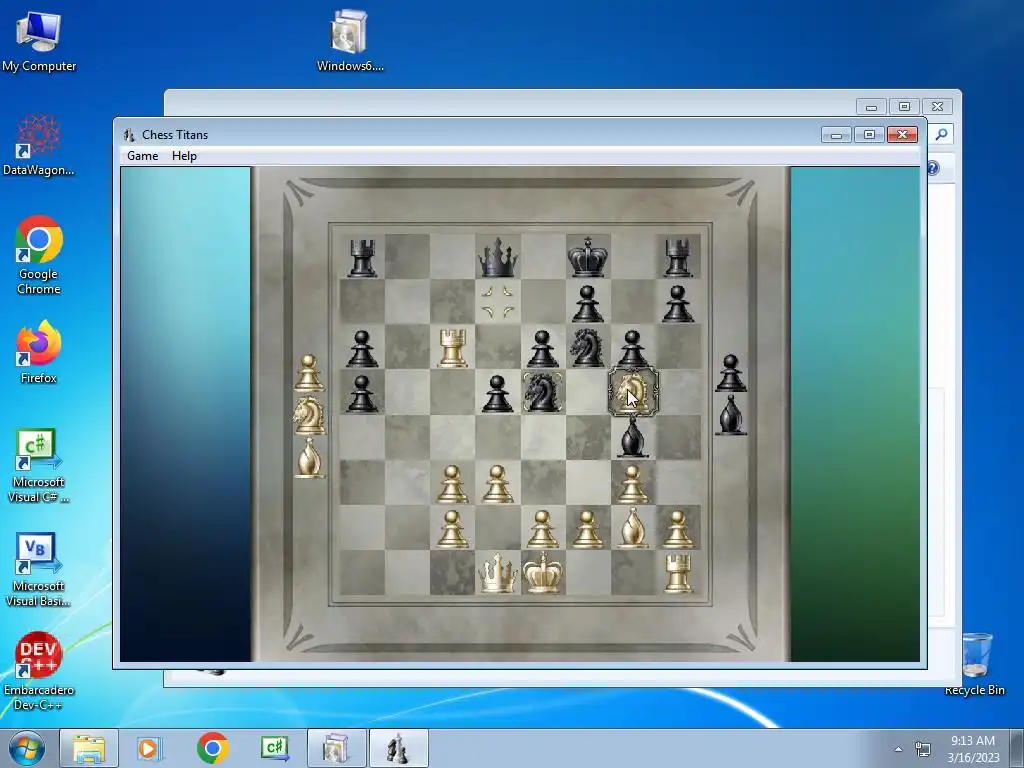The height and width of the screenshot is (768, 1024).
Task: Open the Game menu
Action: pos(142,156)
